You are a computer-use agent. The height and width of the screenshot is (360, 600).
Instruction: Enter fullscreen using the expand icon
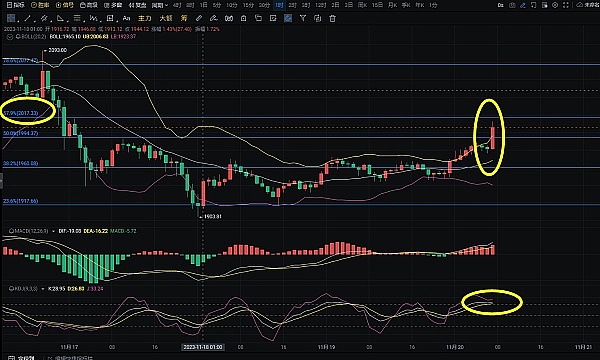pyautogui.click(x=566, y=5)
